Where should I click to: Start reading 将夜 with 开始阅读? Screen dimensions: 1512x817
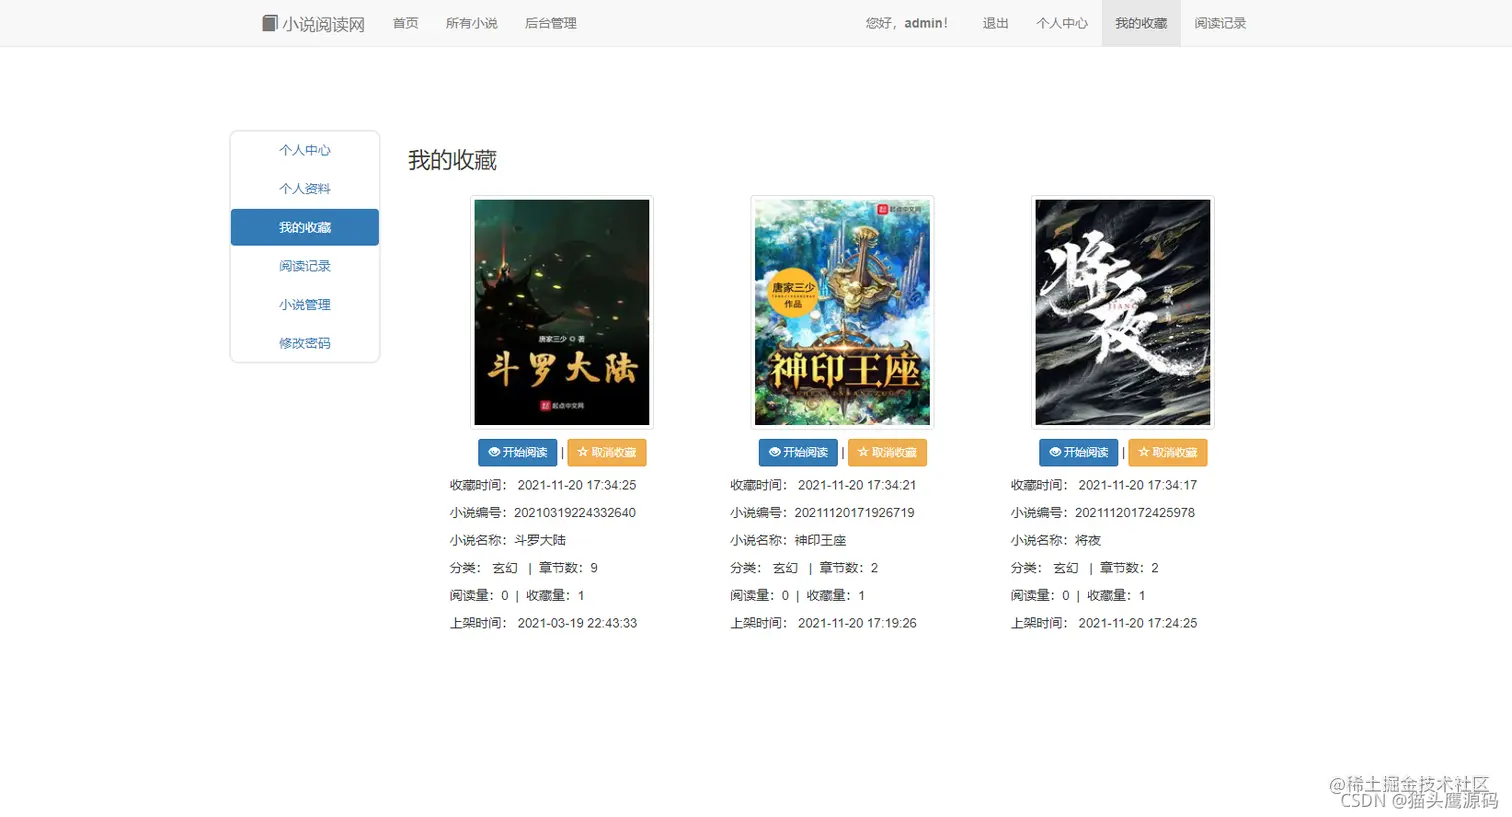(x=1079, y=453)
